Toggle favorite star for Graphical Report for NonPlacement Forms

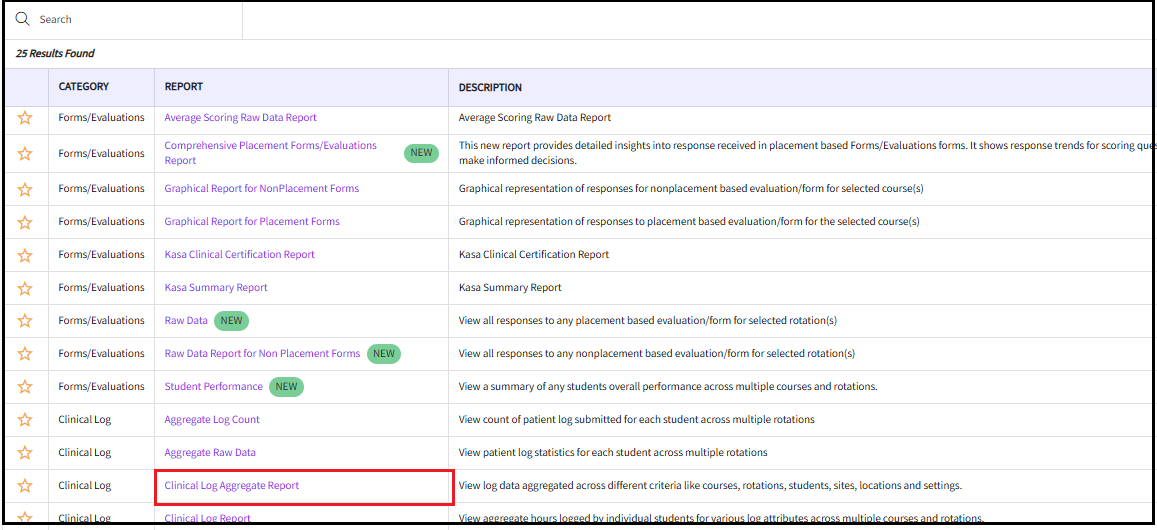[25, 189]
